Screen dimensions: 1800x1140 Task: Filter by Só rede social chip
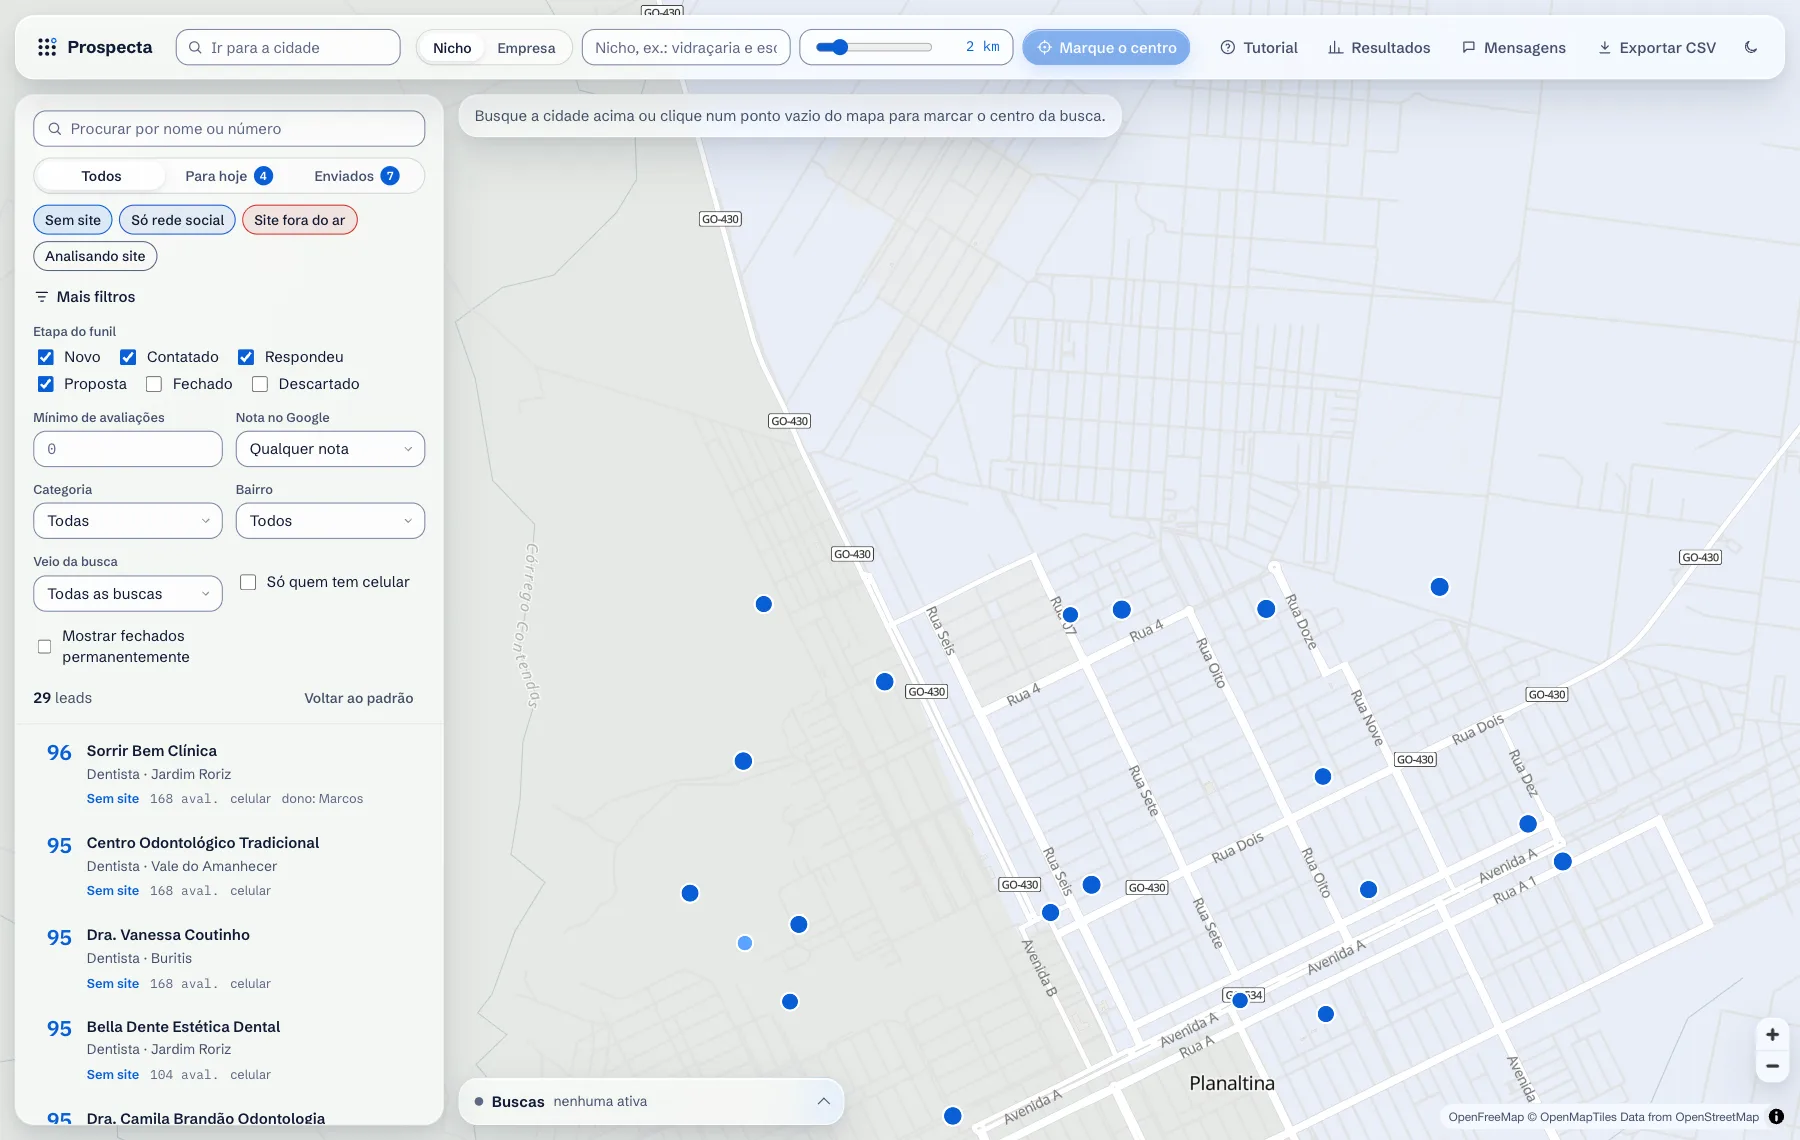(x=178, y=220)
